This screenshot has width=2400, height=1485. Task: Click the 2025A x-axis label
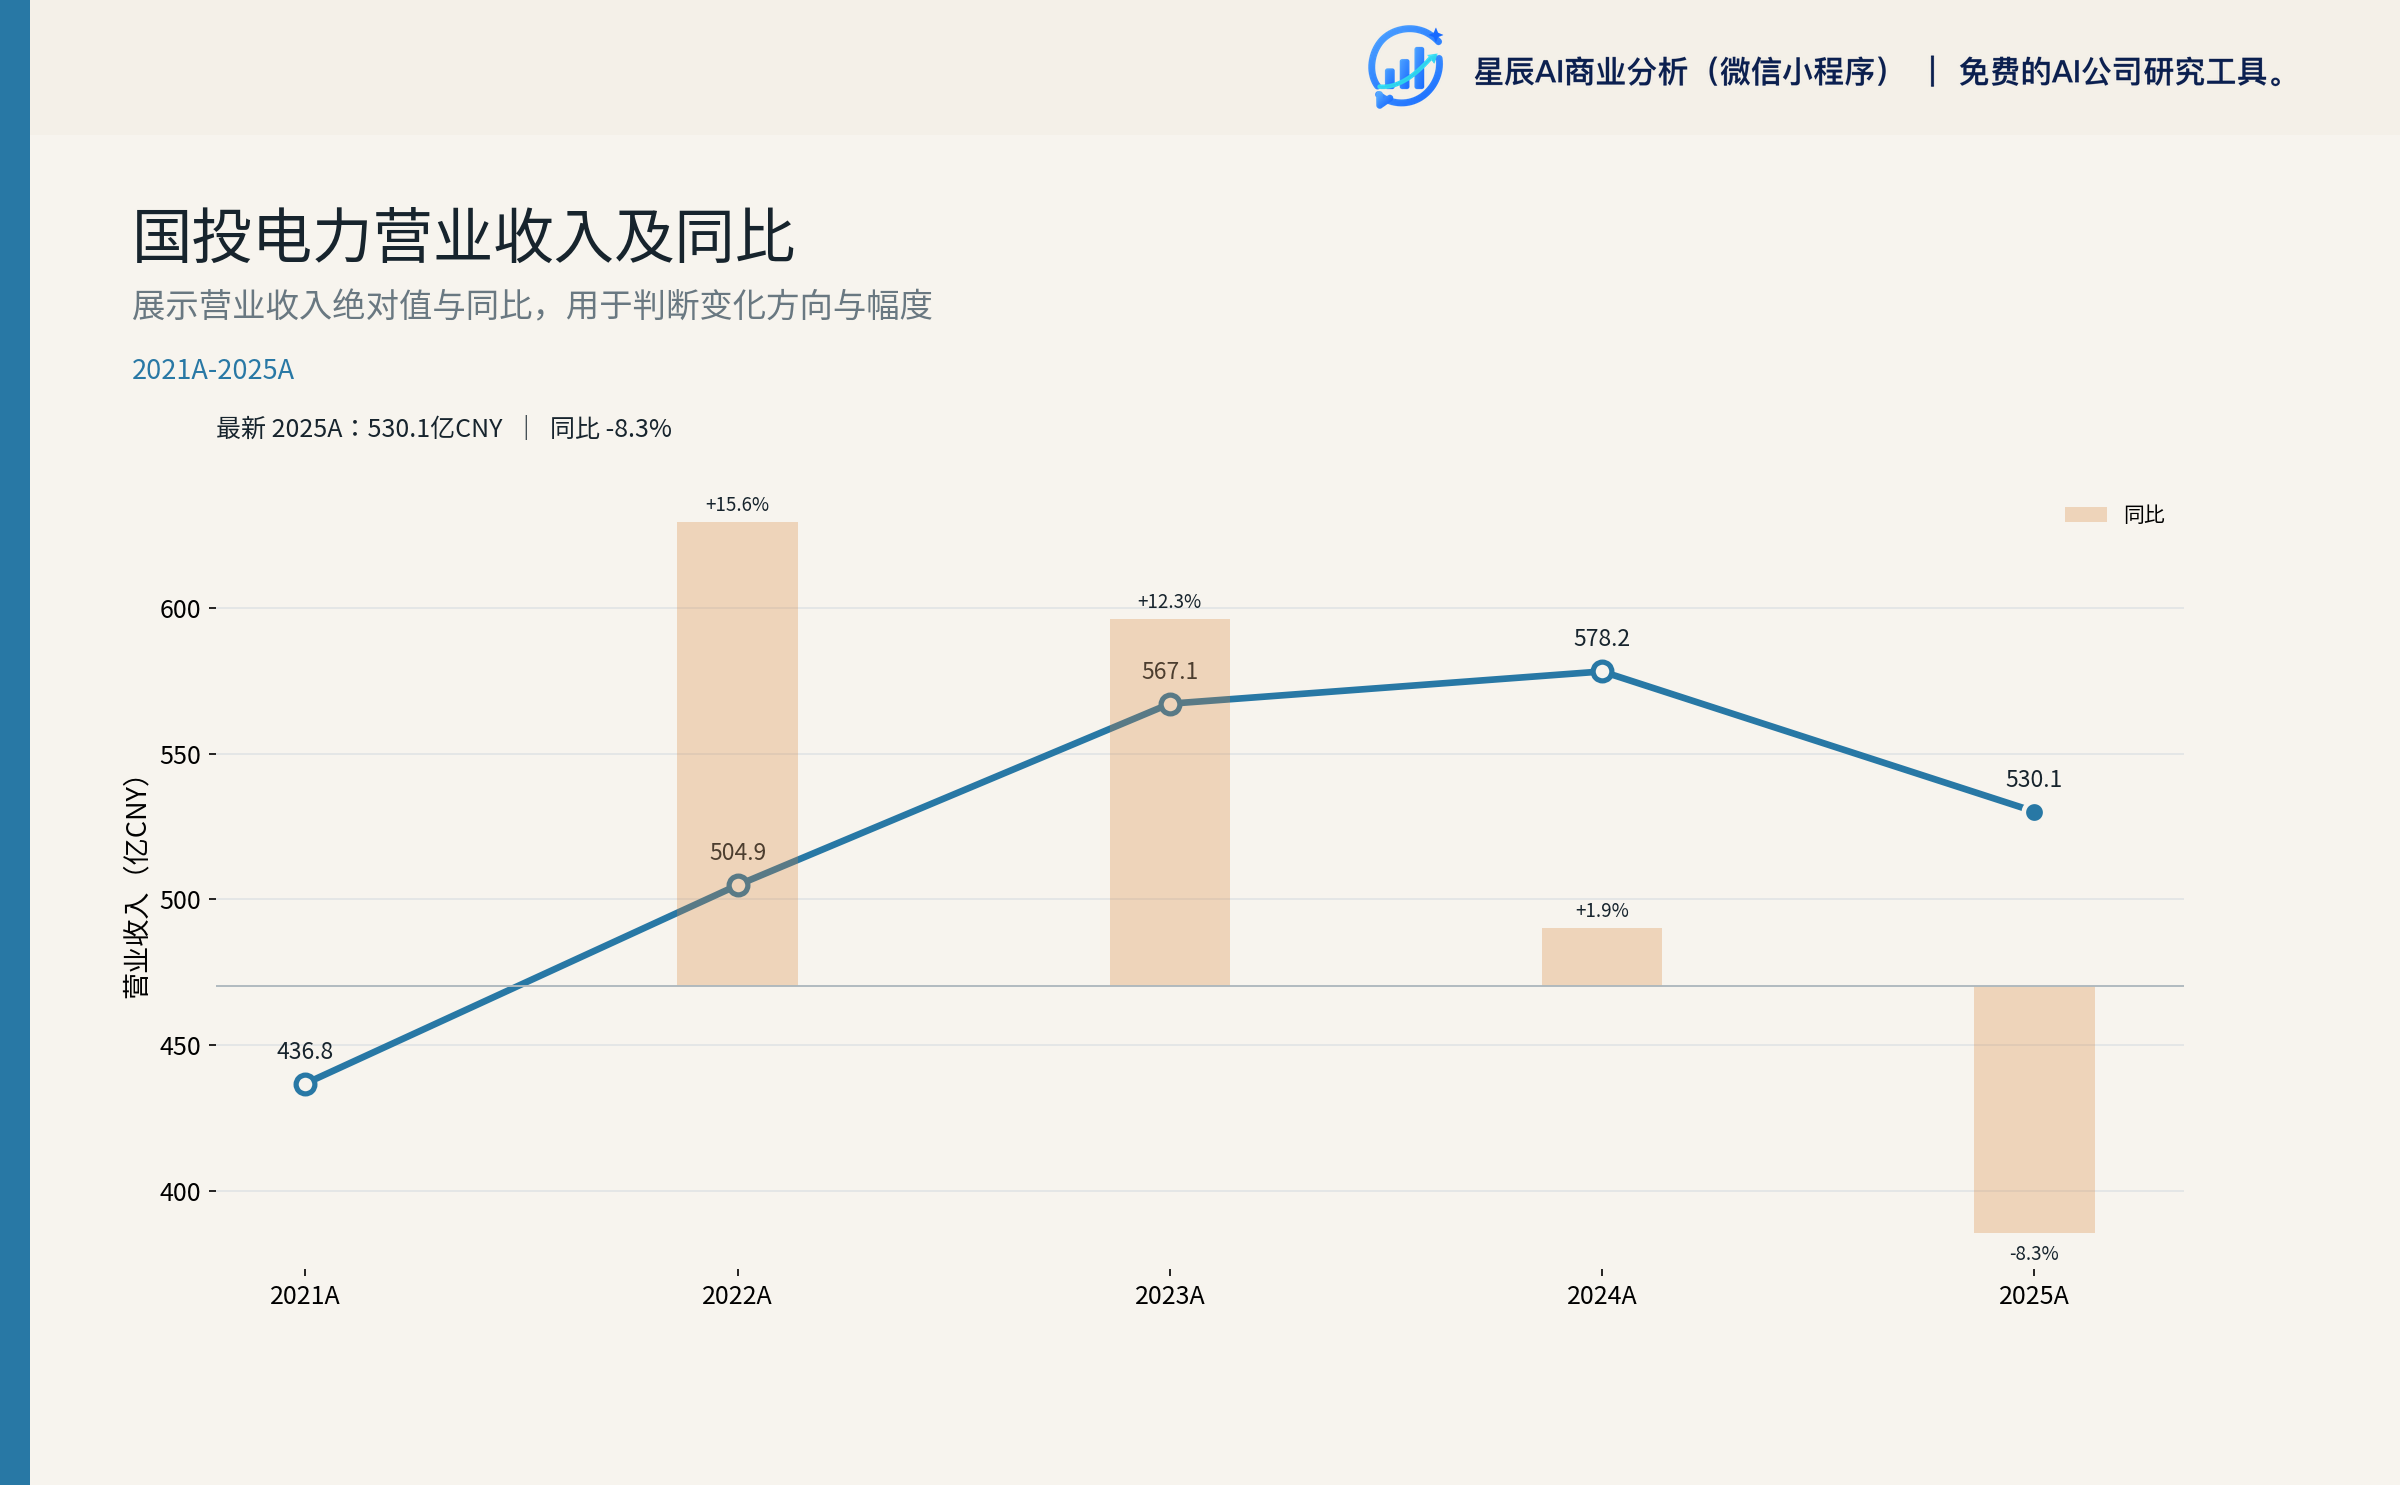coord(2034,1296)
